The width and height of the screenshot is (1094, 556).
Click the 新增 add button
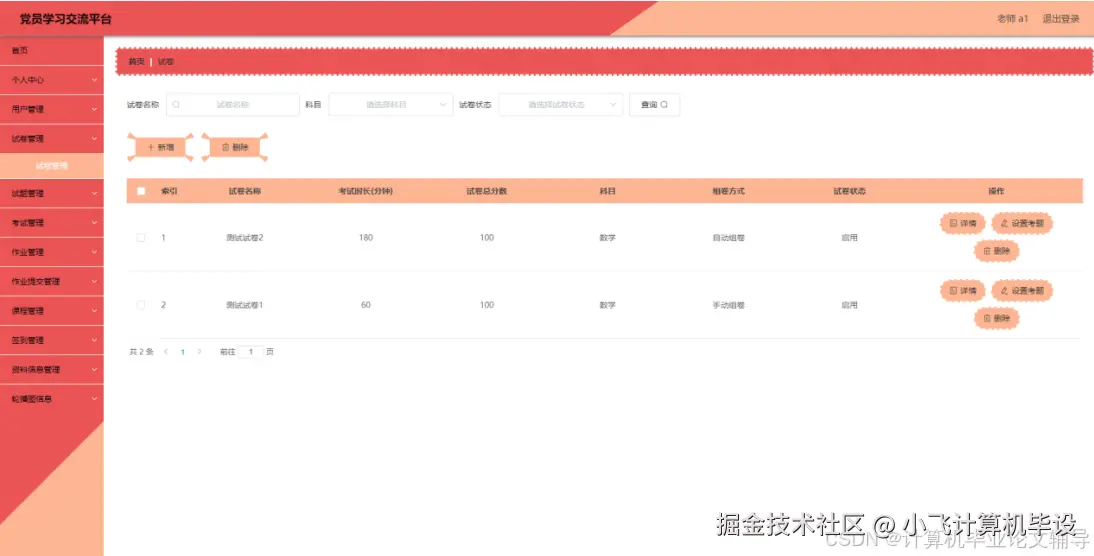[160, 147]
